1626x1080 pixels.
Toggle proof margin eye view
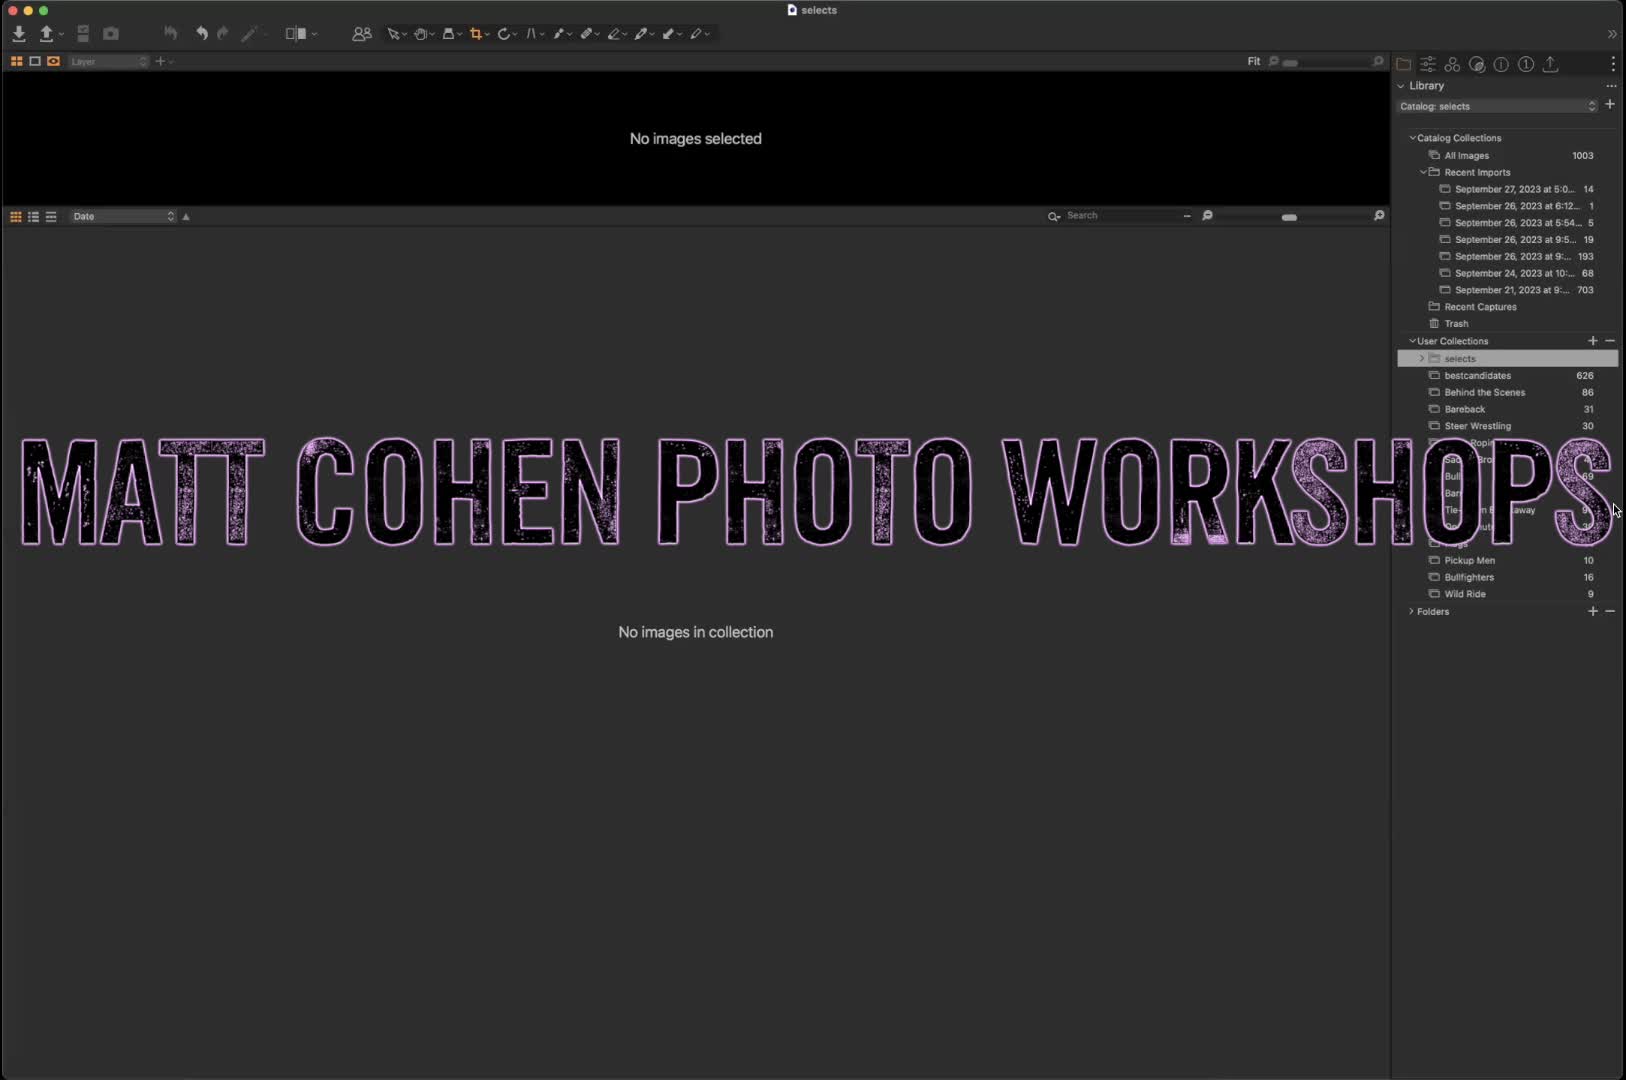coord(53,61)
